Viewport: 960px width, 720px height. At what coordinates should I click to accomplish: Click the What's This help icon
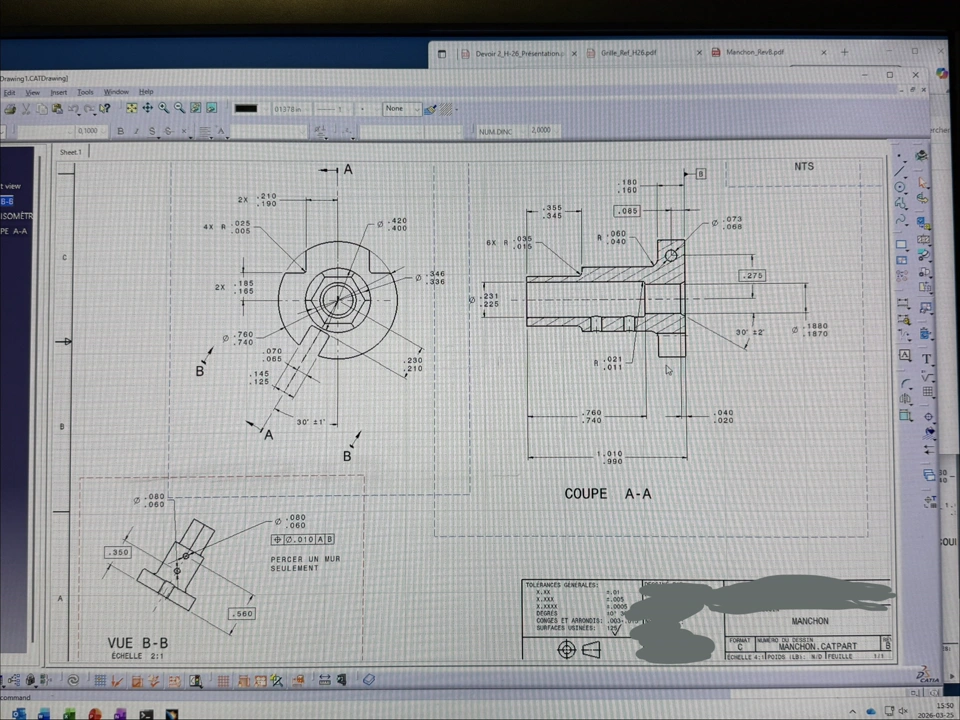click(x=105, y=108)
